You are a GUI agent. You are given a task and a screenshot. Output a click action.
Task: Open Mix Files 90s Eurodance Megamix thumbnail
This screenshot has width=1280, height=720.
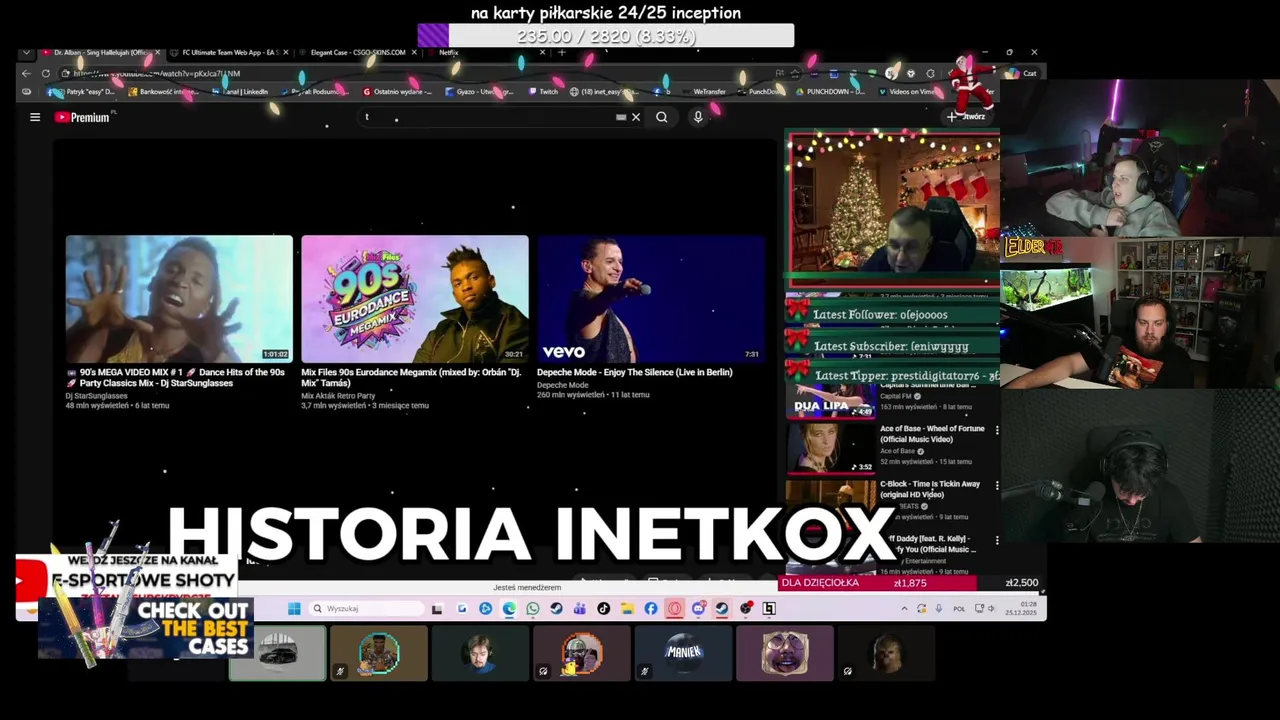415,298
